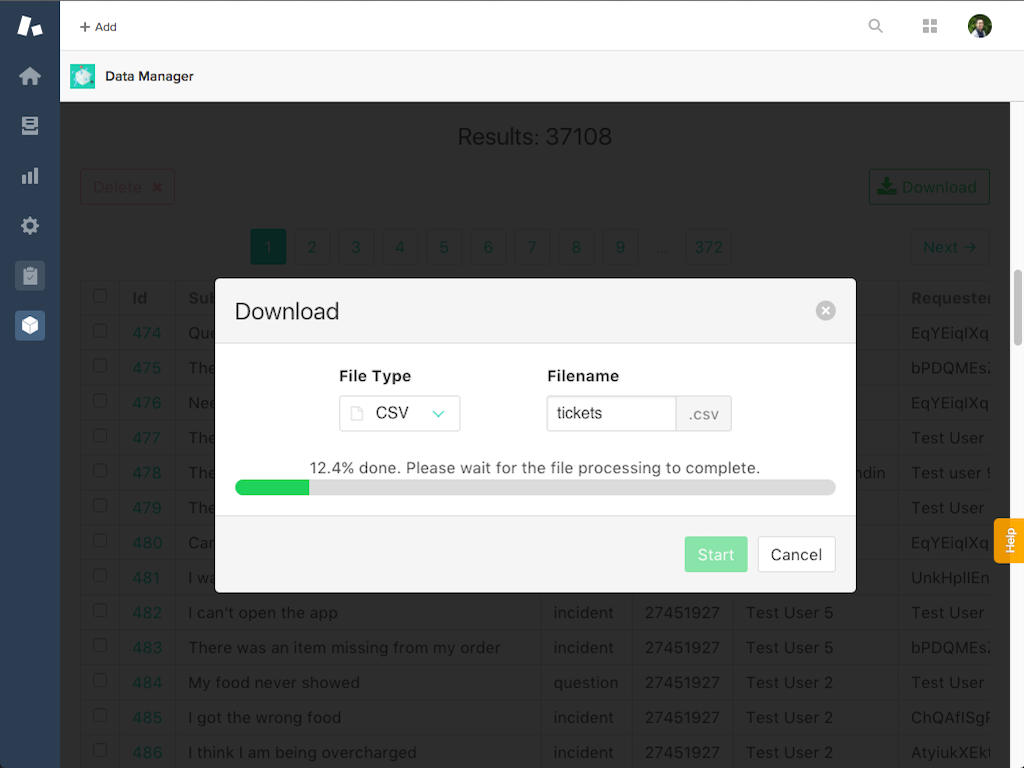Click the Cancel button
The height and width of the screenshot is (768, 1024).
tap(796, 555)
